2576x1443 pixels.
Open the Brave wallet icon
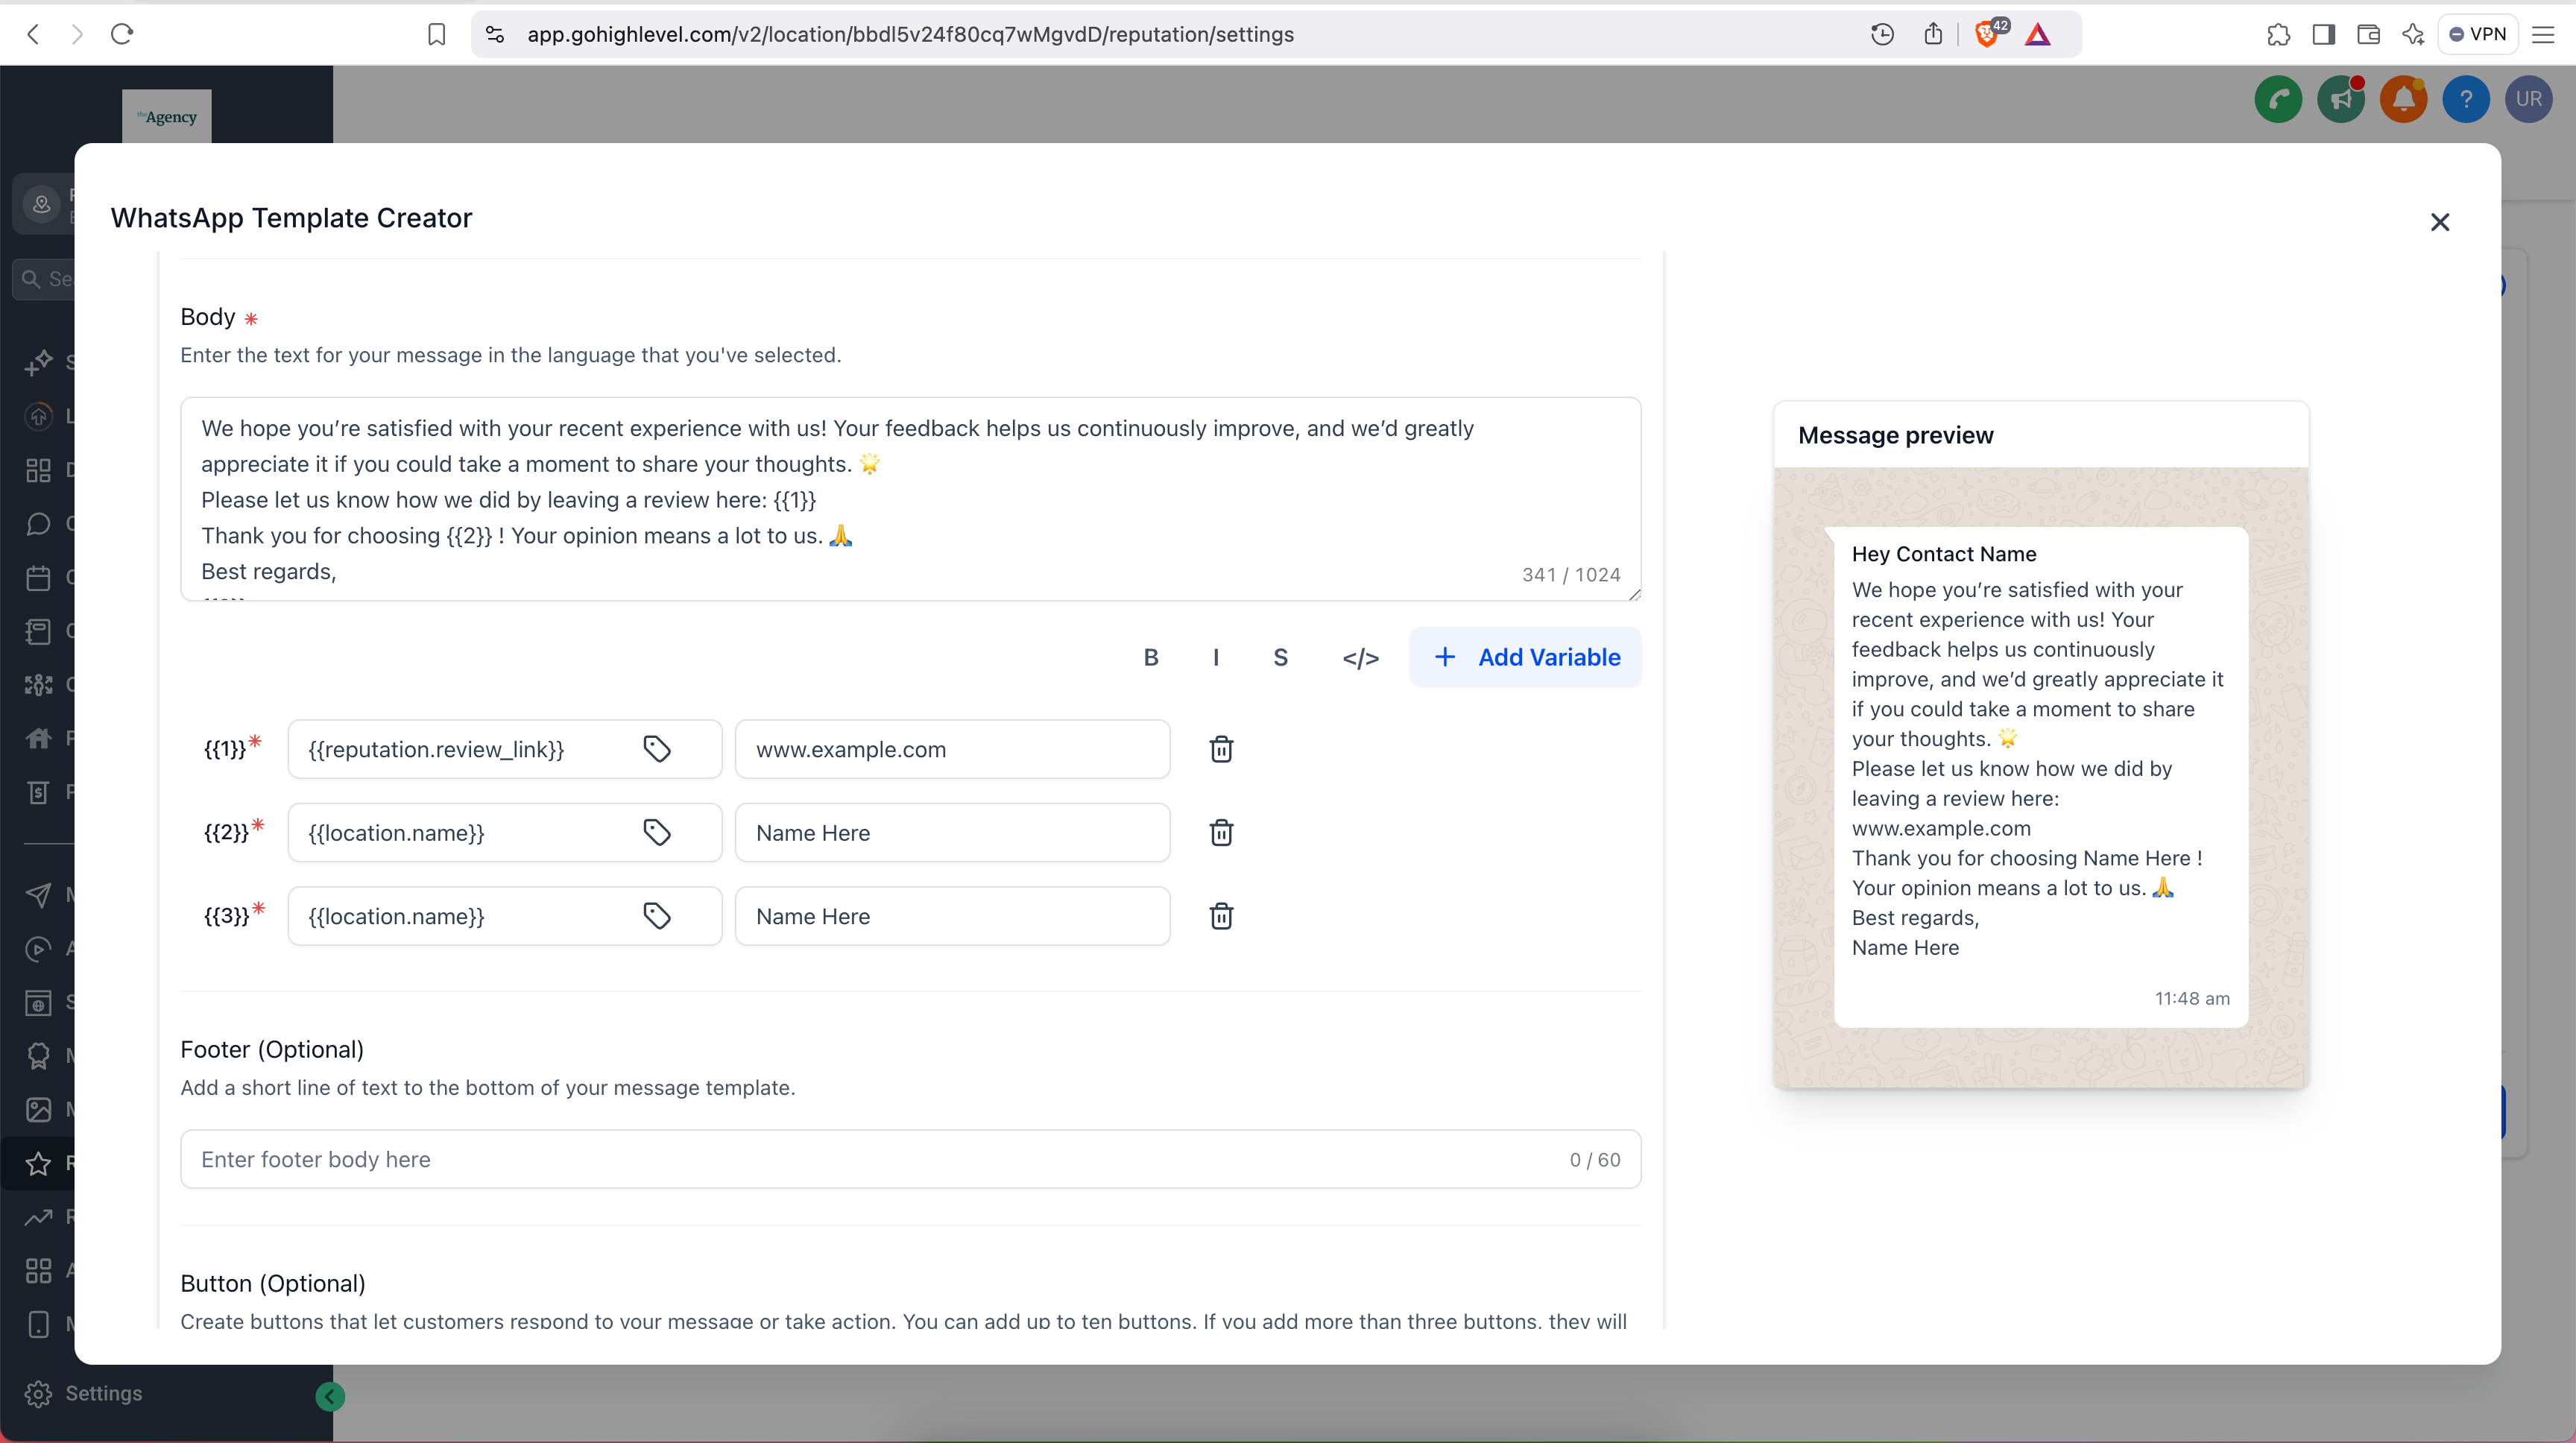pos(2367,34)
